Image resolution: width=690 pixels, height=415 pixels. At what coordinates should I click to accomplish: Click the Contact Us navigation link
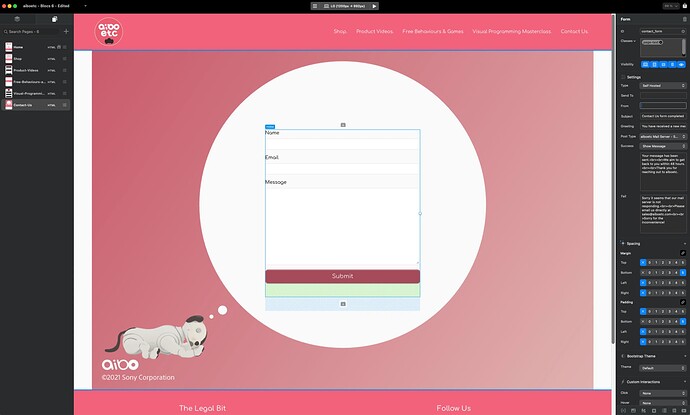pyautogui.click(x=574, y=31)
